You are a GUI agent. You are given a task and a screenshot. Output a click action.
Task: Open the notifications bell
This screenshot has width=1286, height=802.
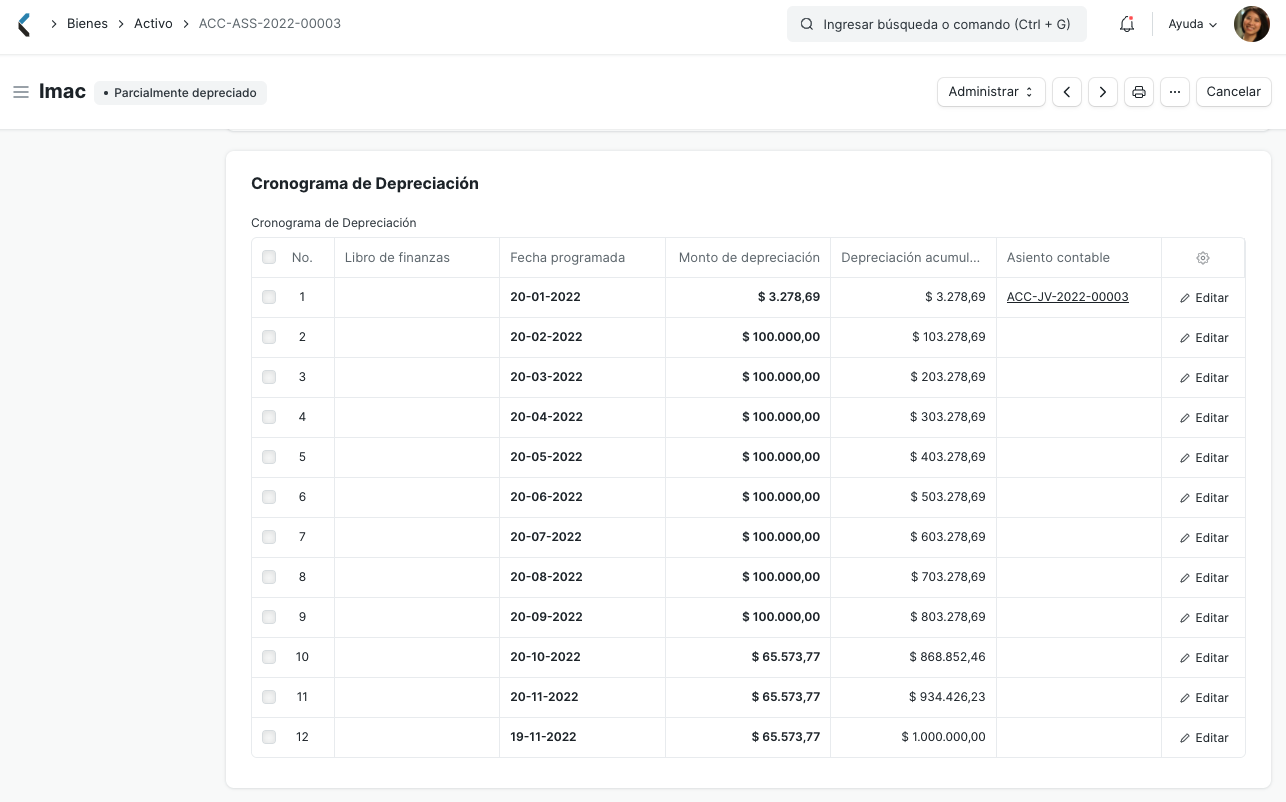click(1127, 24)
